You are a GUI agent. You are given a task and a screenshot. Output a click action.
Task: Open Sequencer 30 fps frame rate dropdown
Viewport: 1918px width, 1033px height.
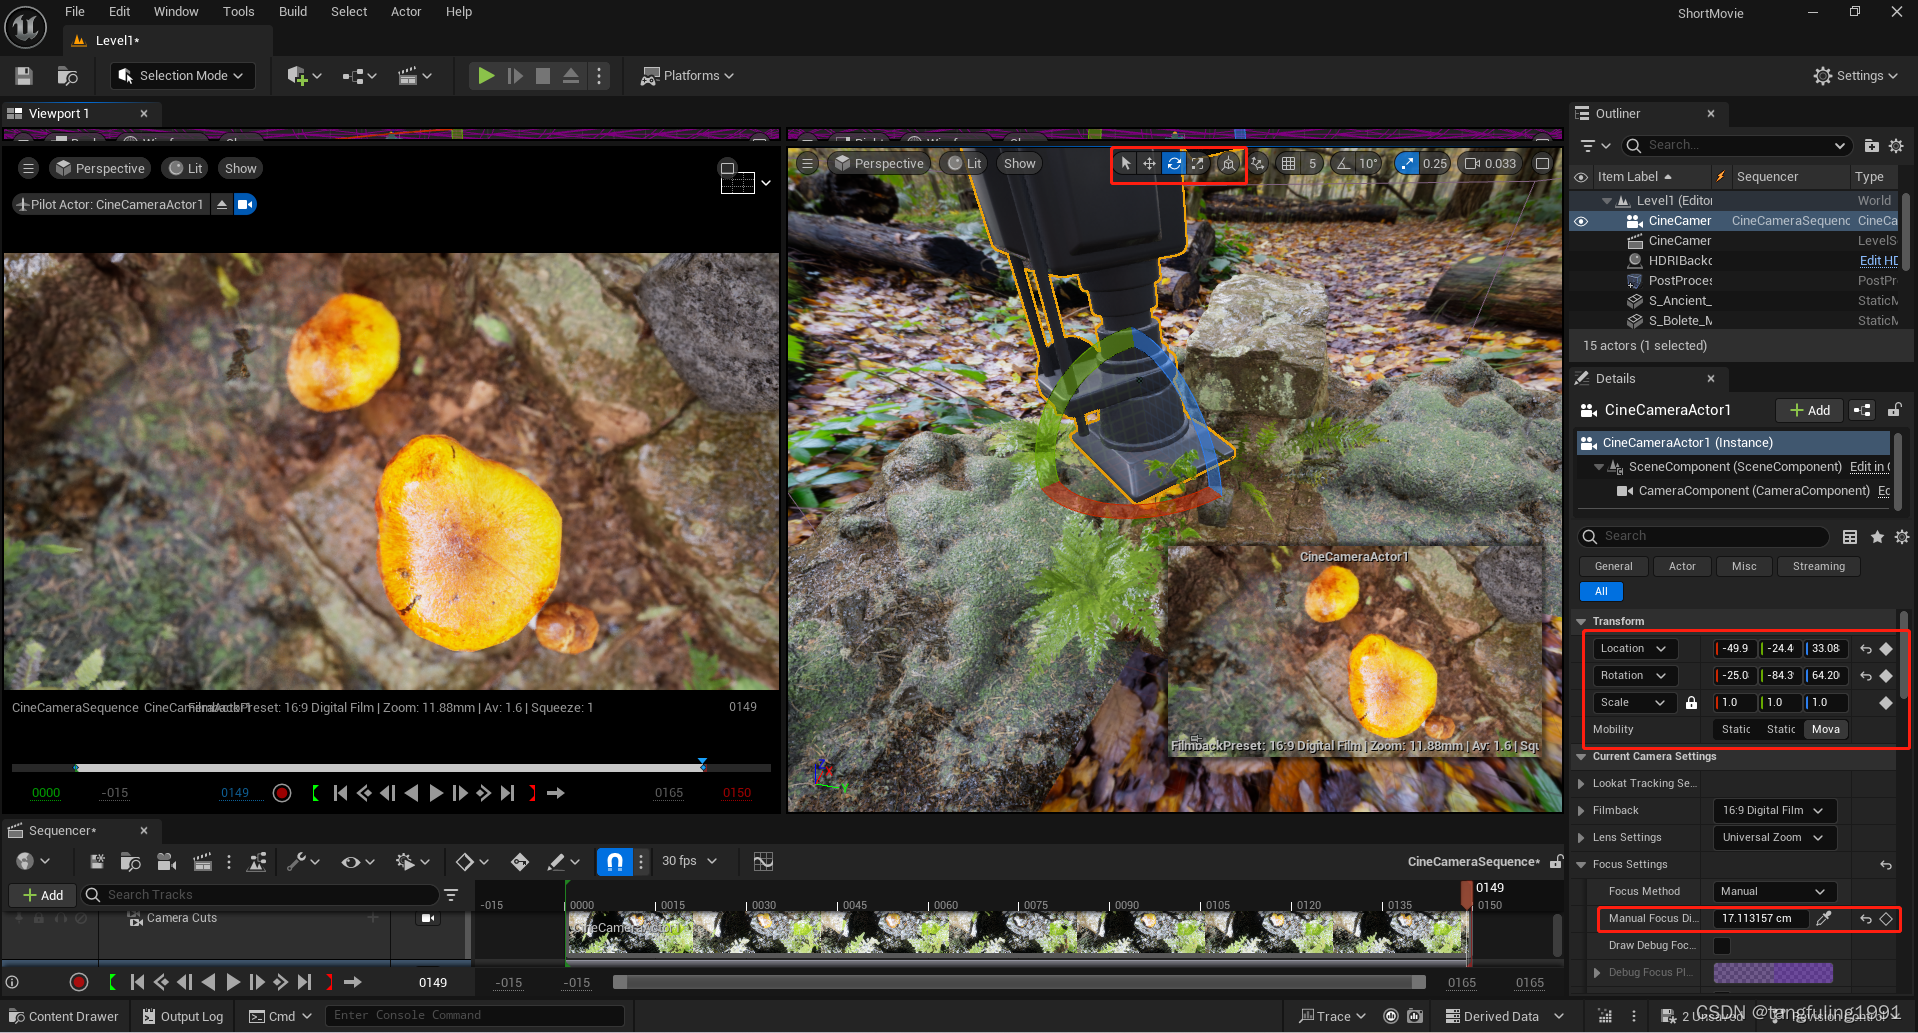pos(689,861)
